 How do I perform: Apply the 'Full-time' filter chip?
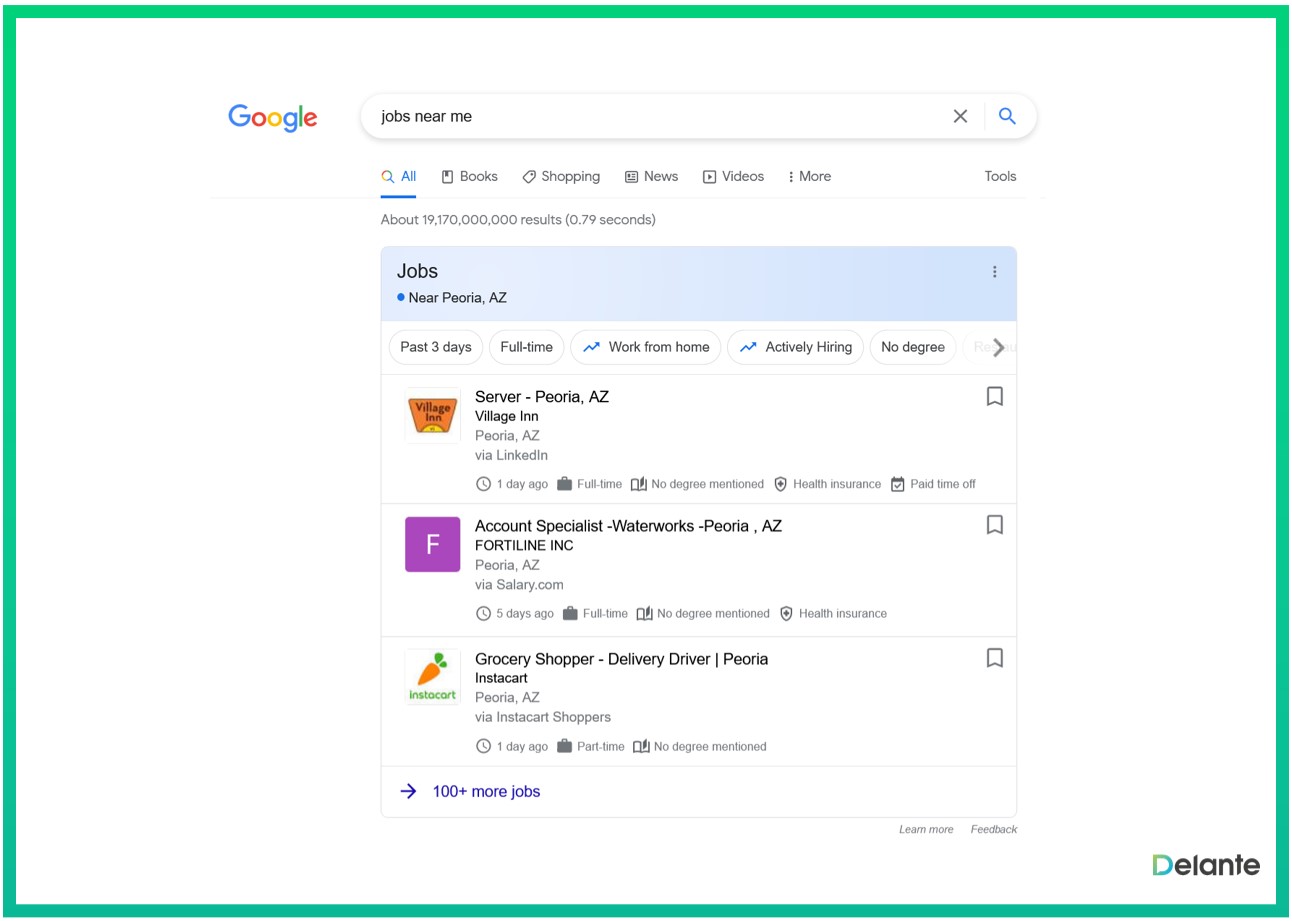(526, 347)
